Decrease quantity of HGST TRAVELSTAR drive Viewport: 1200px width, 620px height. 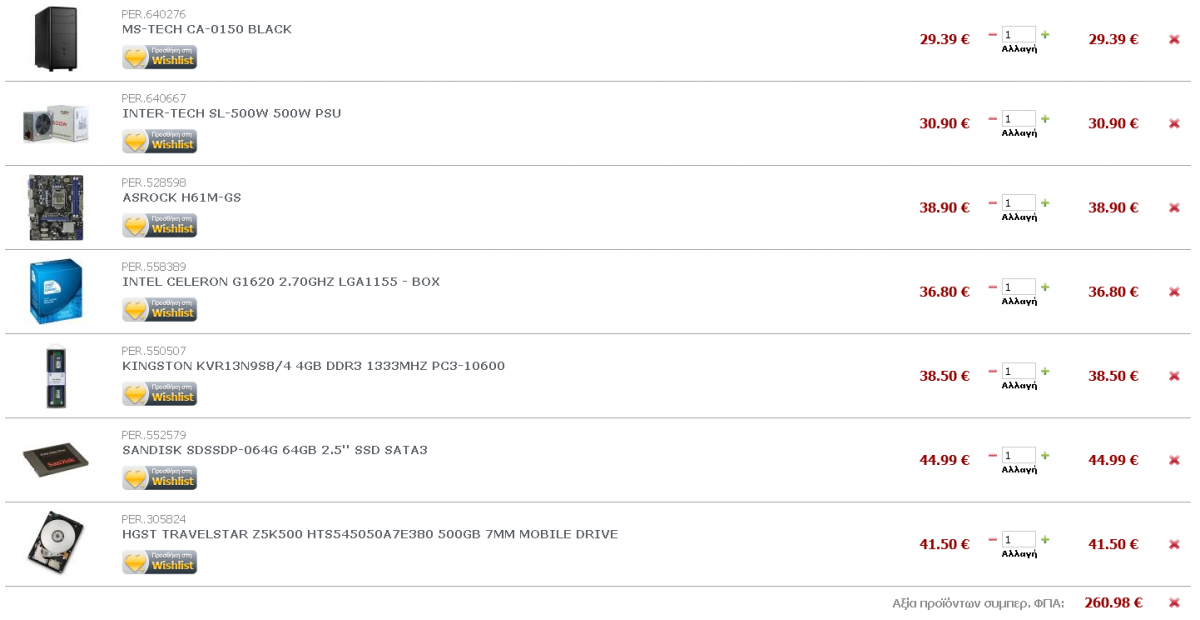click(993, 538)
